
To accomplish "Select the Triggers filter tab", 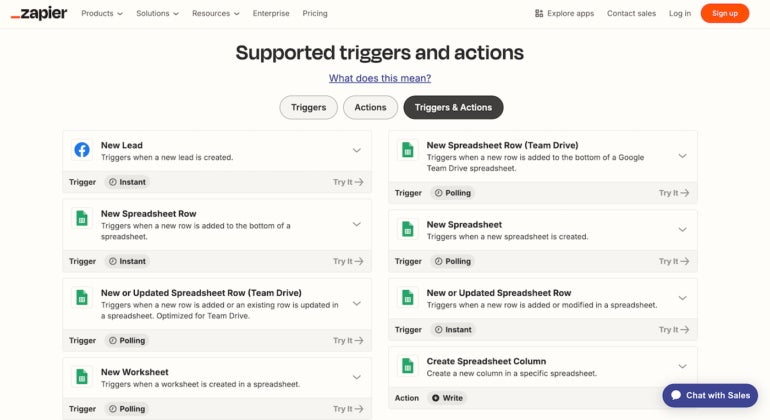I will [308, 107].
